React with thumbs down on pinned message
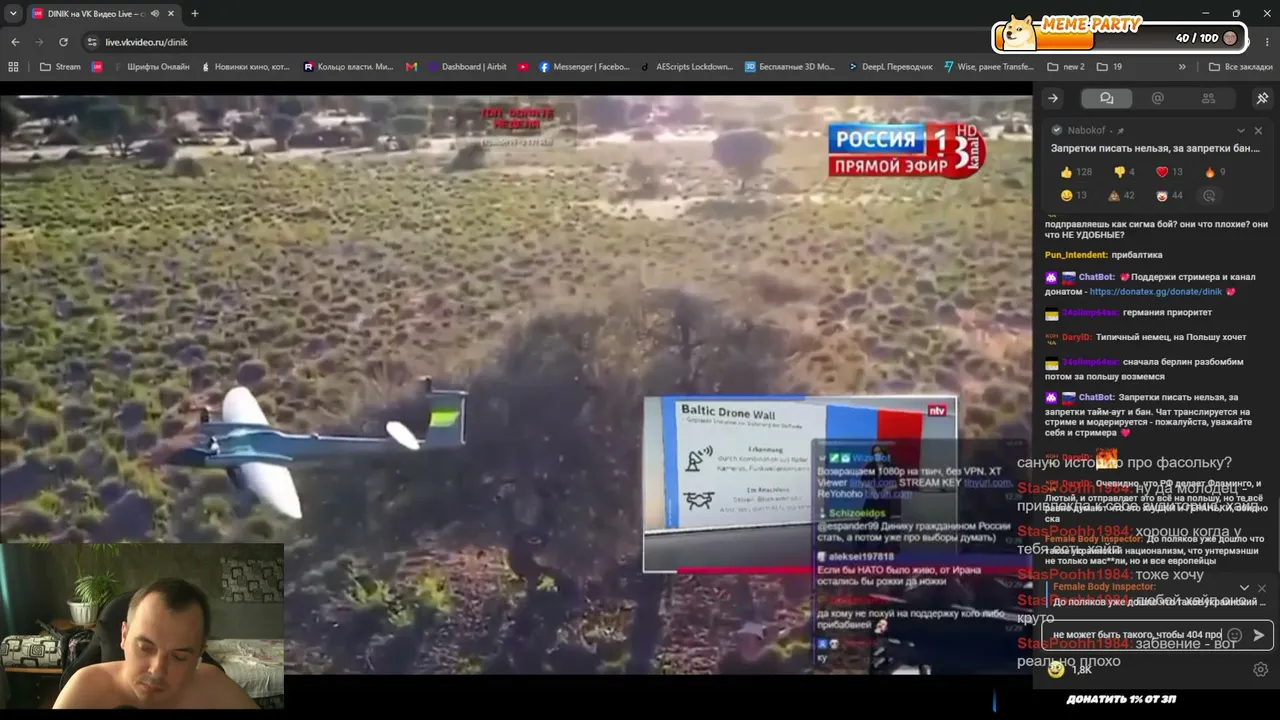 (1125, 172)
